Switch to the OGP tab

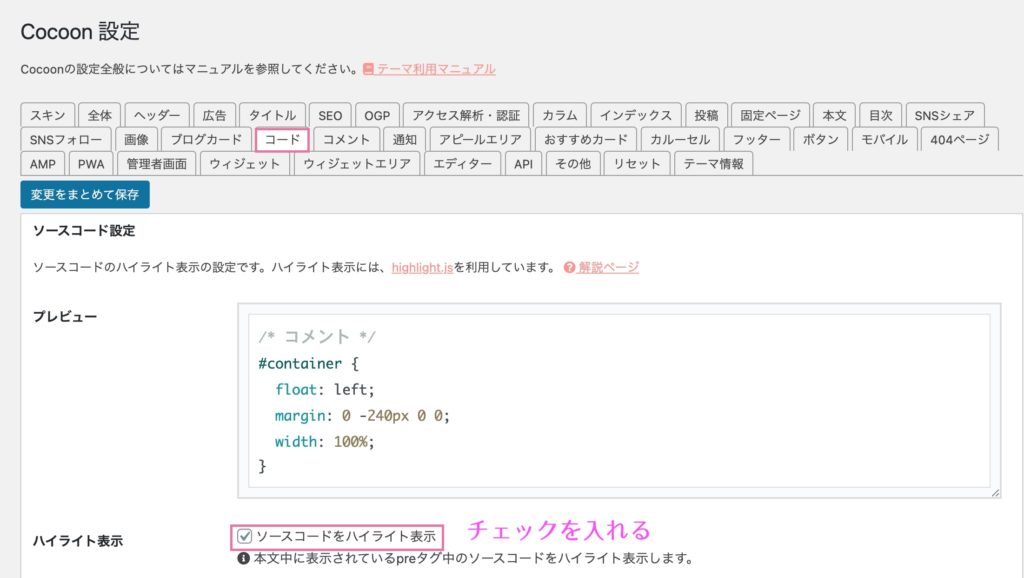377,115
